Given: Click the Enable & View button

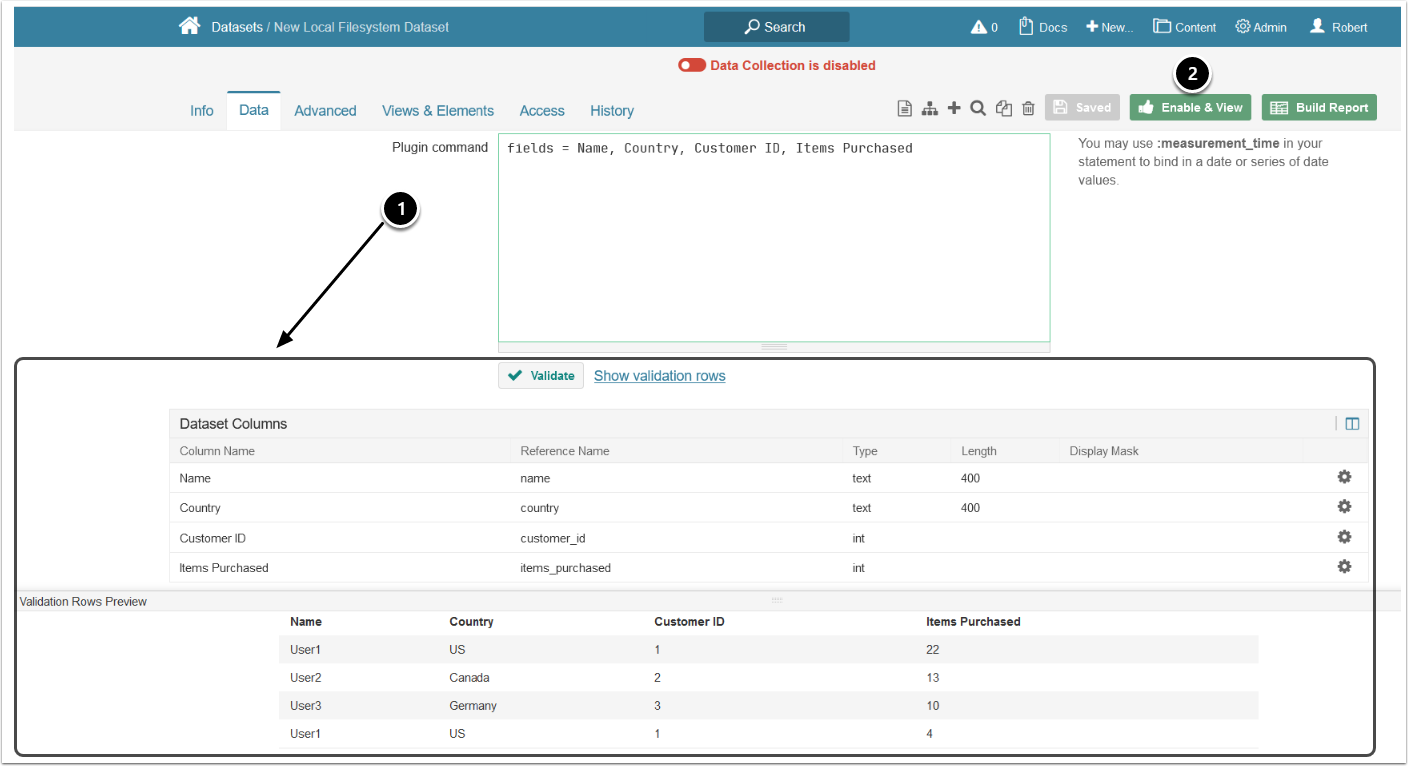Looking at the screenshot, I should click(1190, 108).
